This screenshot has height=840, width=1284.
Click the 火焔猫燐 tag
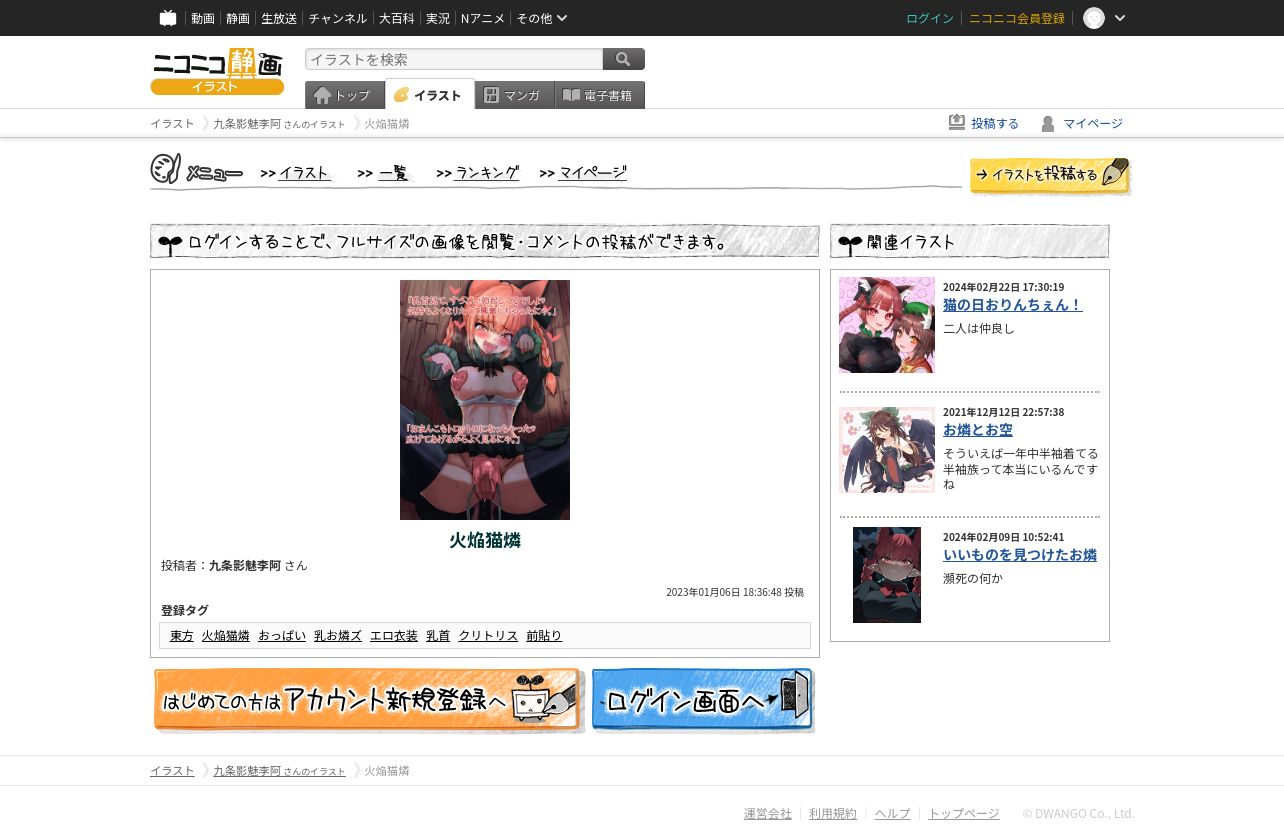point(226,636)
